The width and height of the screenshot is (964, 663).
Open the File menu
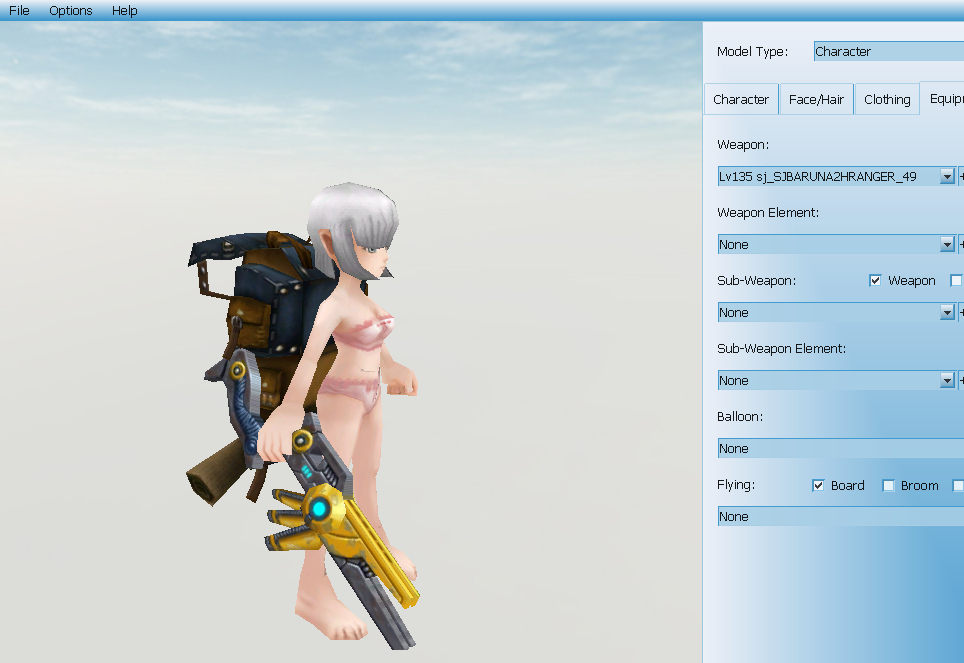coord(19,11)
